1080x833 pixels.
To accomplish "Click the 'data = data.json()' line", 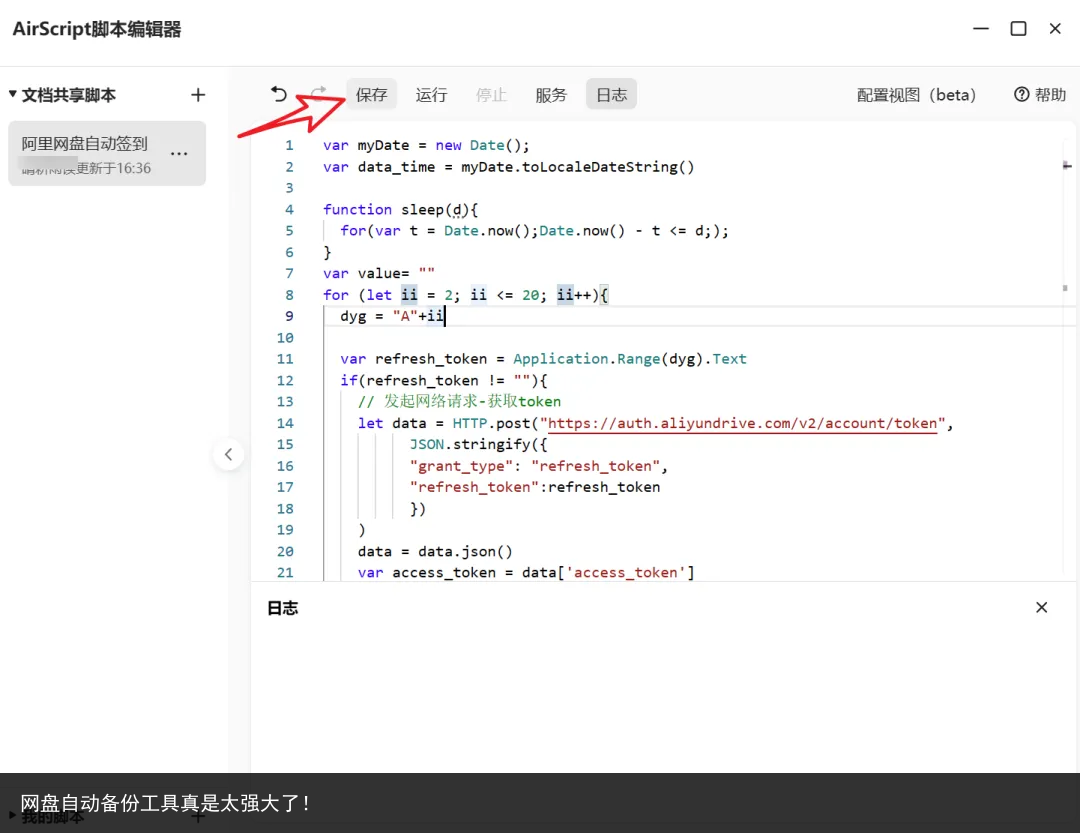I will point(435,551).
